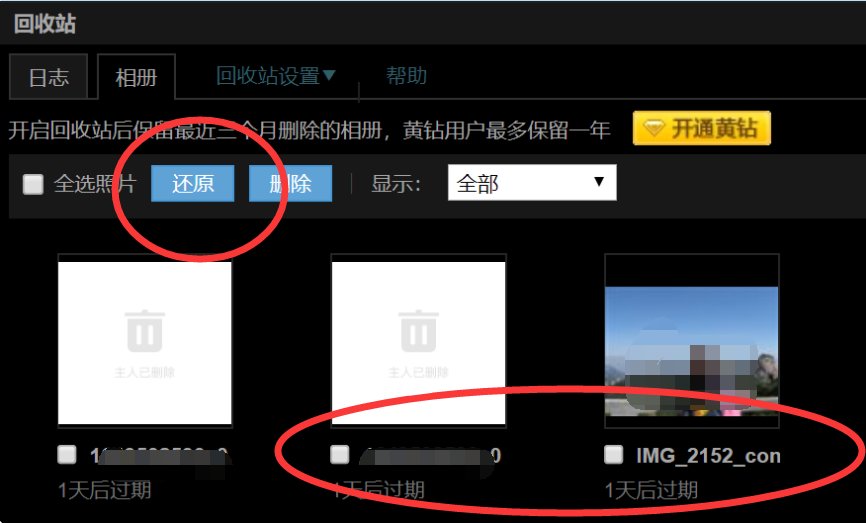The width and height of the screenshot is (866, 523).
Task: Click the IMG_2152_con file name
Action: (x=708, y=456)
